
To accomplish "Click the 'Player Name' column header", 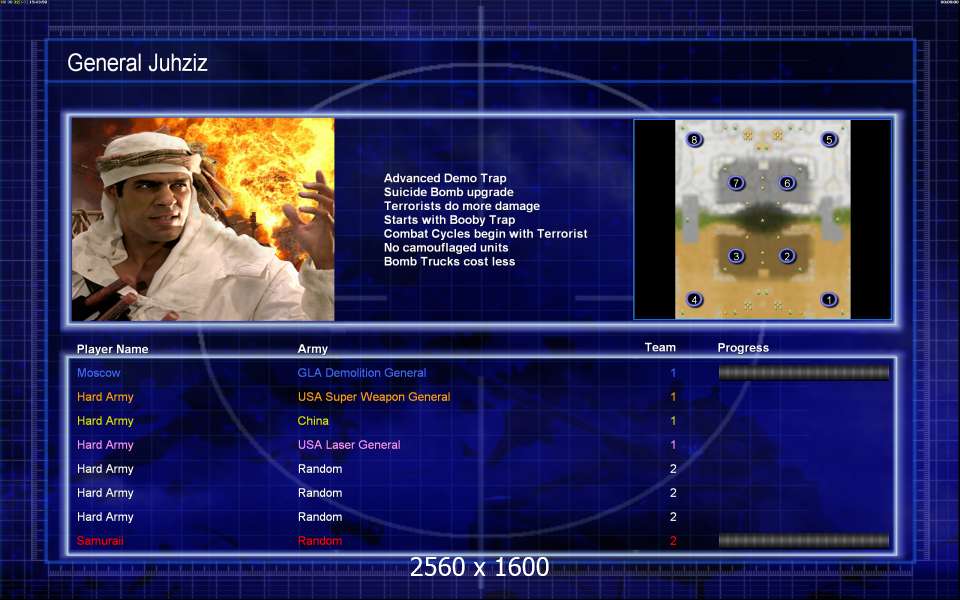I will coord(113,349).
